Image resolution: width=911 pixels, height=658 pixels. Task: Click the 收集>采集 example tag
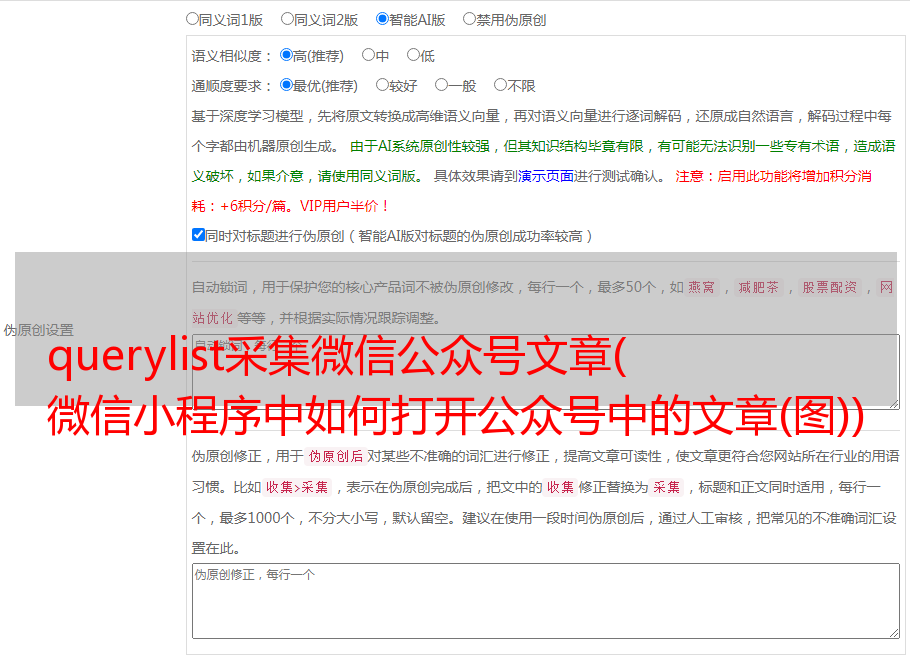297,487
